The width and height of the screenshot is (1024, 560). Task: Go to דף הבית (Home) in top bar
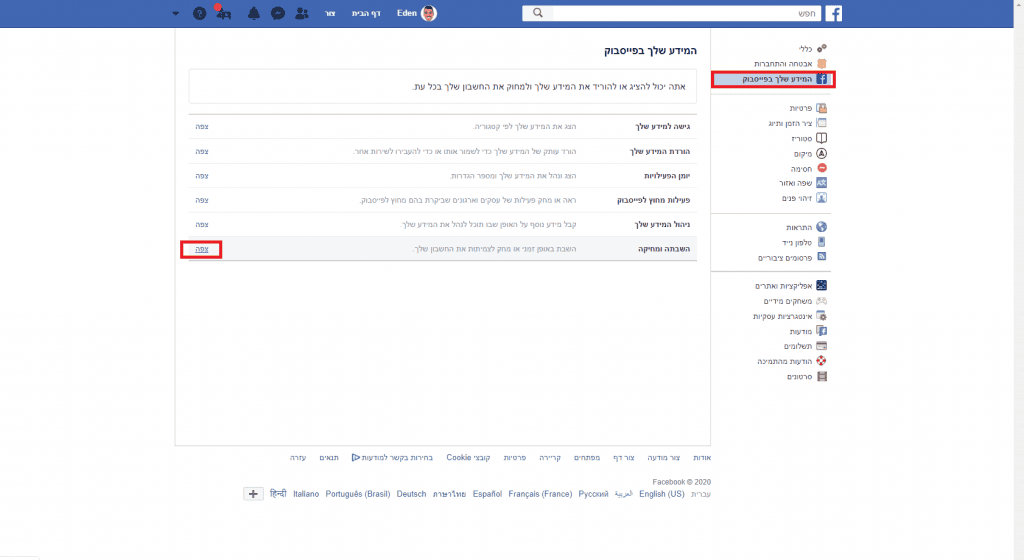(x=366, y=13)
